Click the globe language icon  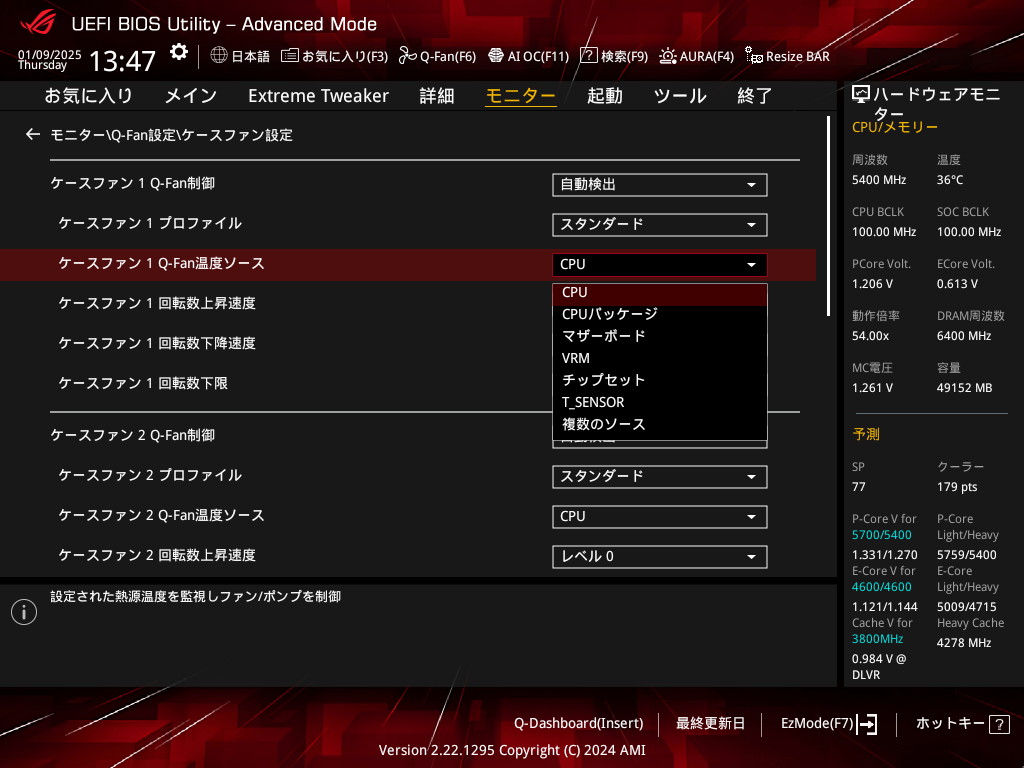click(219, 56)
